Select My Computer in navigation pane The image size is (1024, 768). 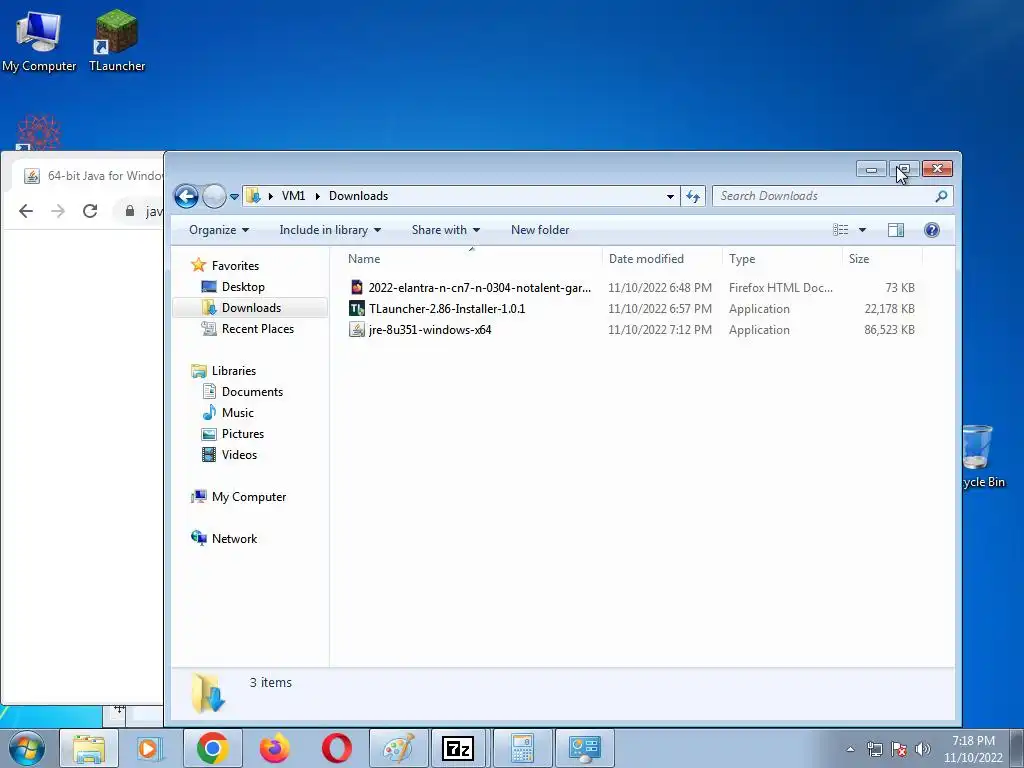pyautogui.click(x=249, y=496)
